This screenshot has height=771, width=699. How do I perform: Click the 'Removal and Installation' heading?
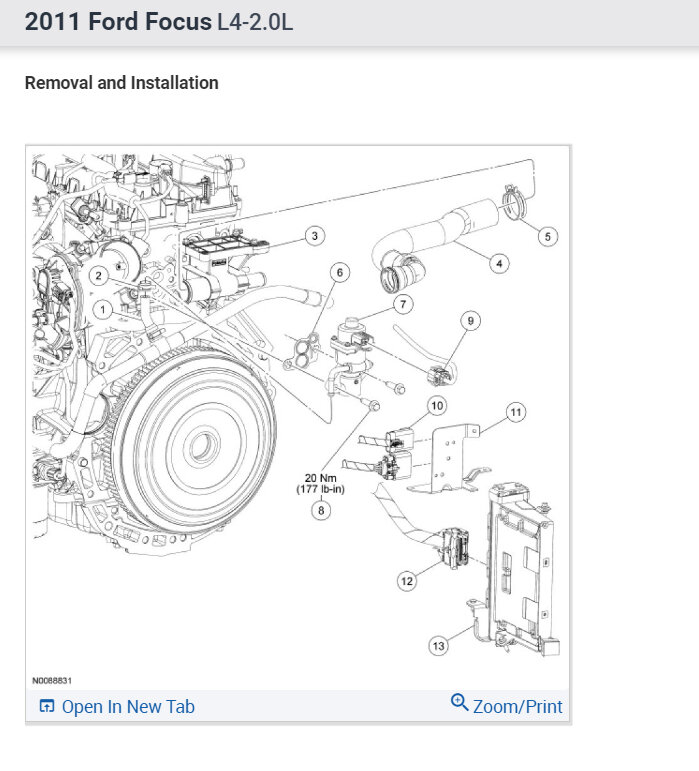coord(121,83)
